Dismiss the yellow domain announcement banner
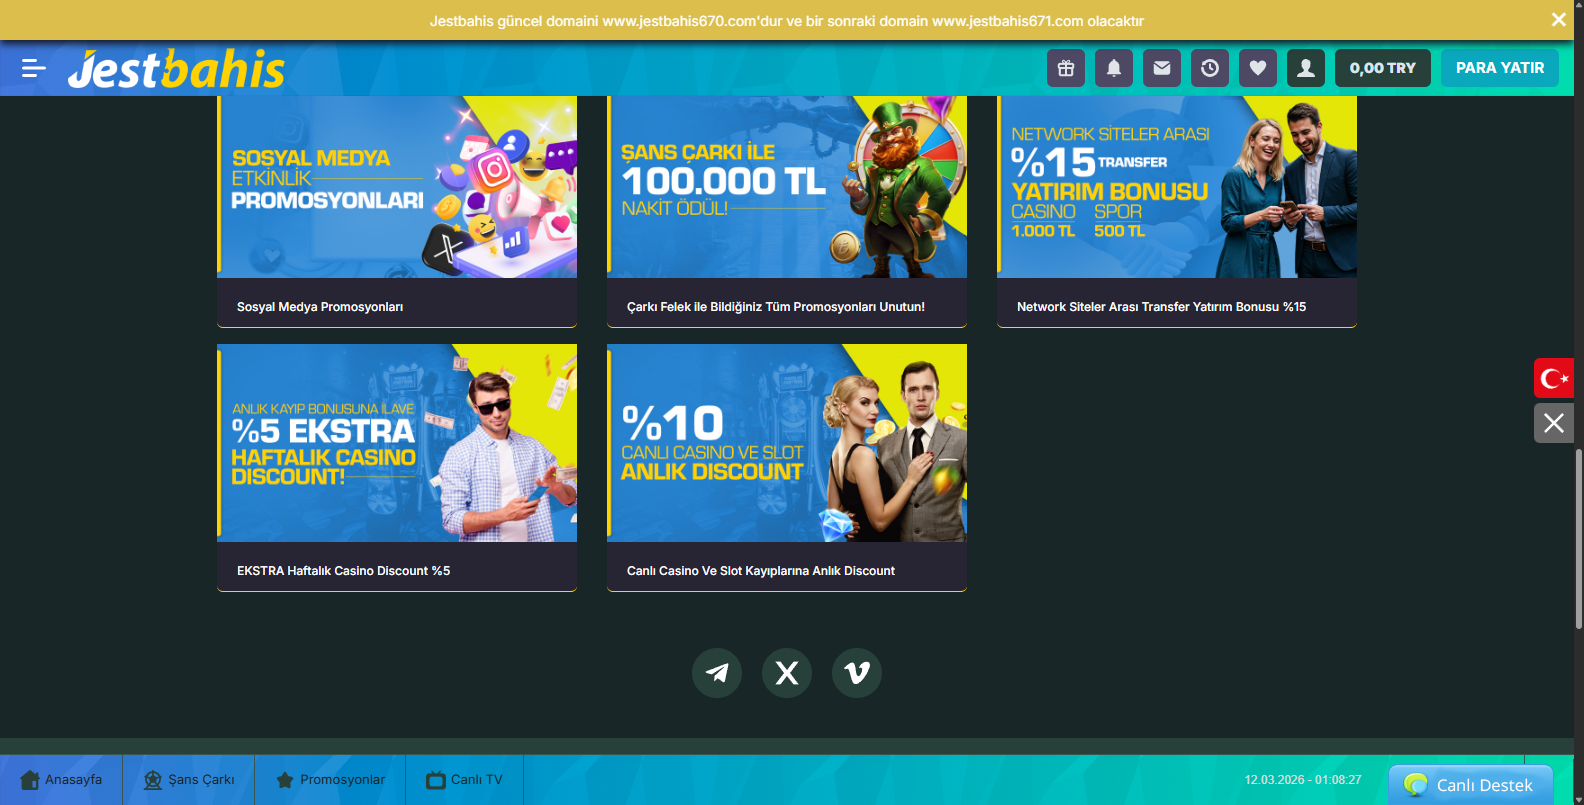 click(1558, 20)
